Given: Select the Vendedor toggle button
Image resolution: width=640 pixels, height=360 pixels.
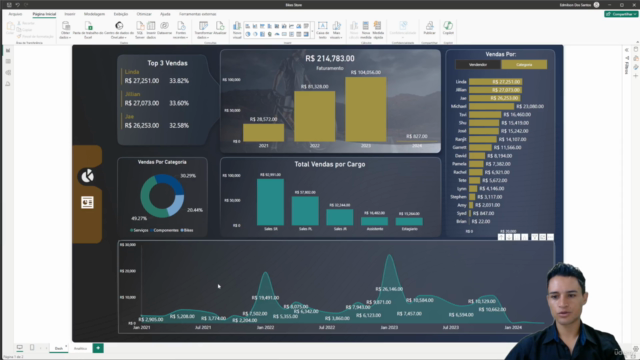Looking at the screenshot, I should coord(478,64).
